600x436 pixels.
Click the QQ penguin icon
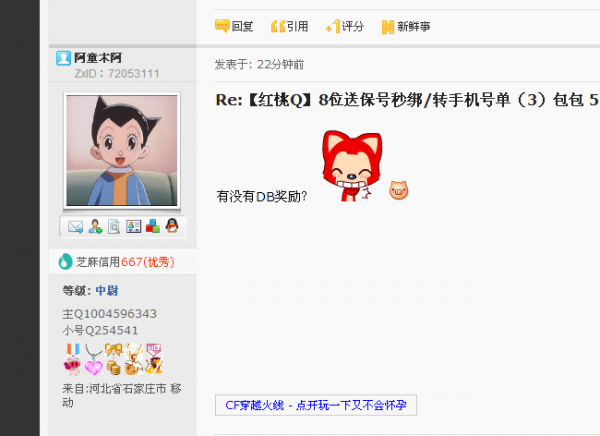click(x=172, y=226)
